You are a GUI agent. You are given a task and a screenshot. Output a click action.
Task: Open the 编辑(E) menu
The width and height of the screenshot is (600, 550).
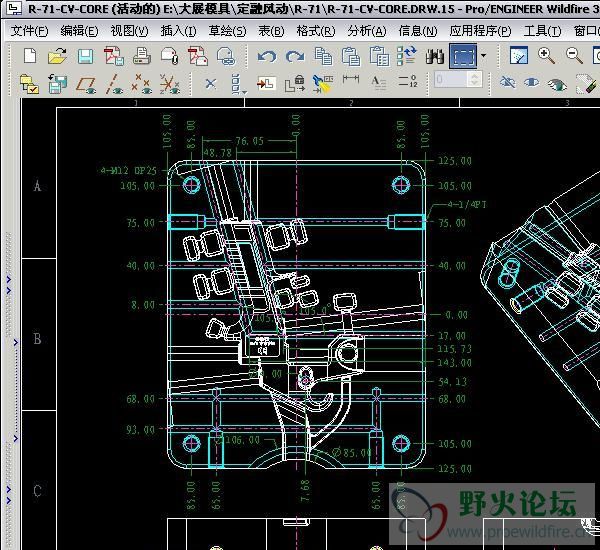coord(79,31)
